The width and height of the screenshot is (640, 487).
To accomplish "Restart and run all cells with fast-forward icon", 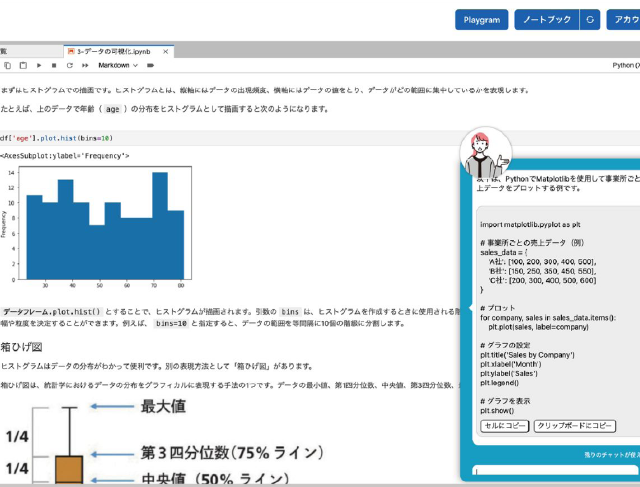I will (84, 65).
